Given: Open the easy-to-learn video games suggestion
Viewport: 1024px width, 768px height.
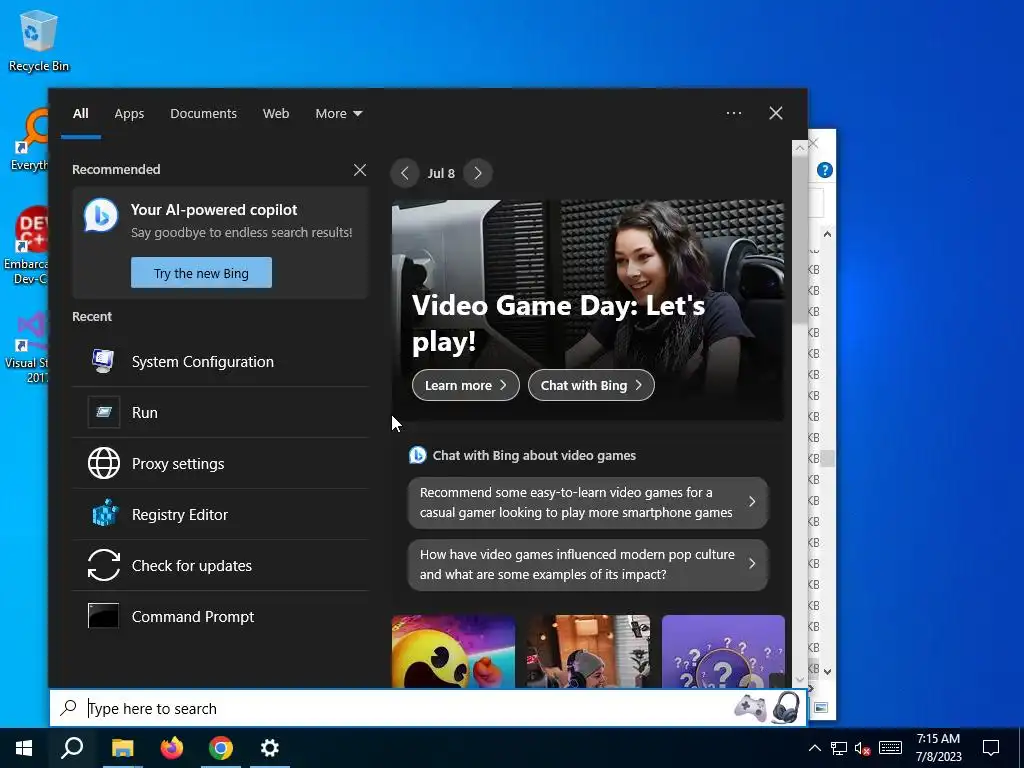Looking at the screenshot, I should (588, 502).
